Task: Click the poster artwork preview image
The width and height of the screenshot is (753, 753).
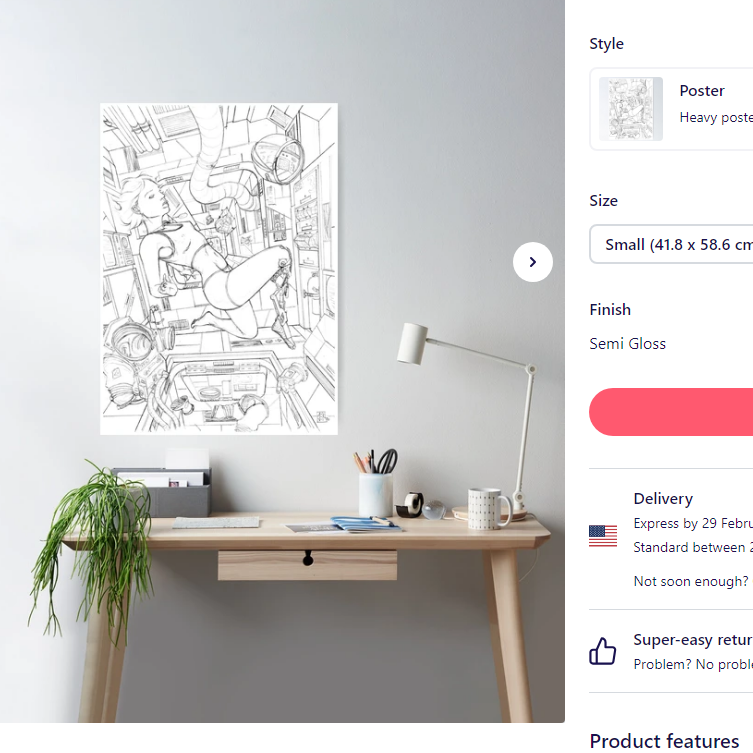Action: (219, 269)
